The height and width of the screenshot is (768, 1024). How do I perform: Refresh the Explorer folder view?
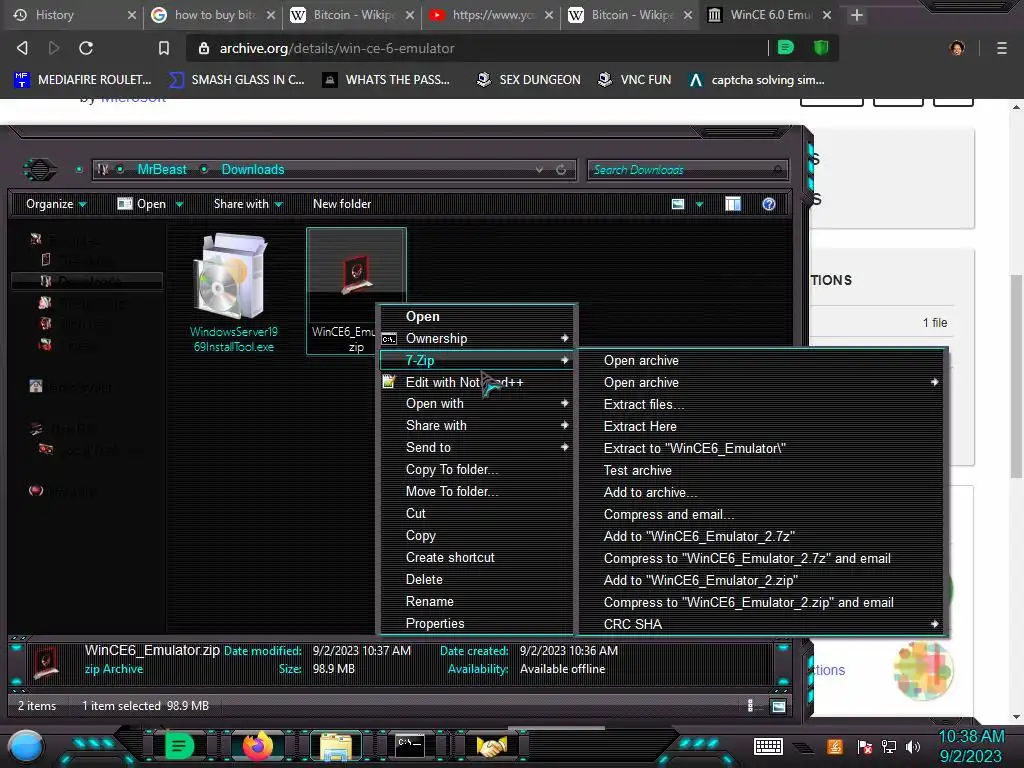coord(561,170)
